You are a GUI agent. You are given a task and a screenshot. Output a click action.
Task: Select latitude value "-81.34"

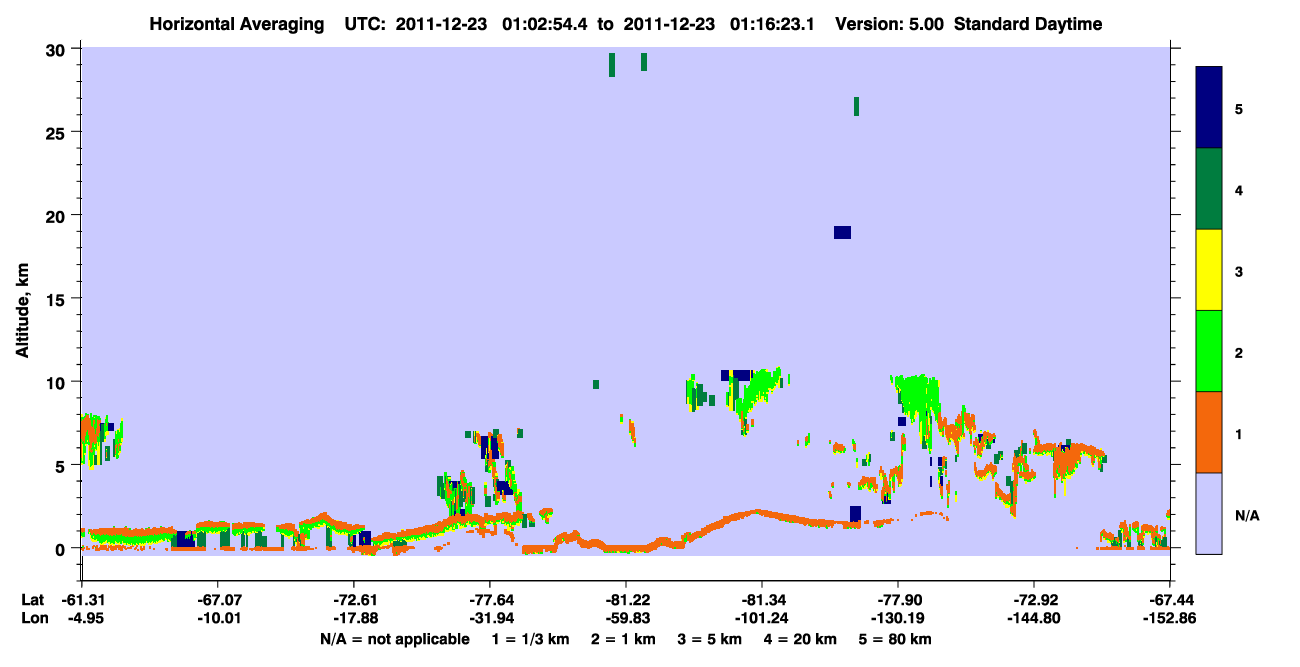point(761,600)
